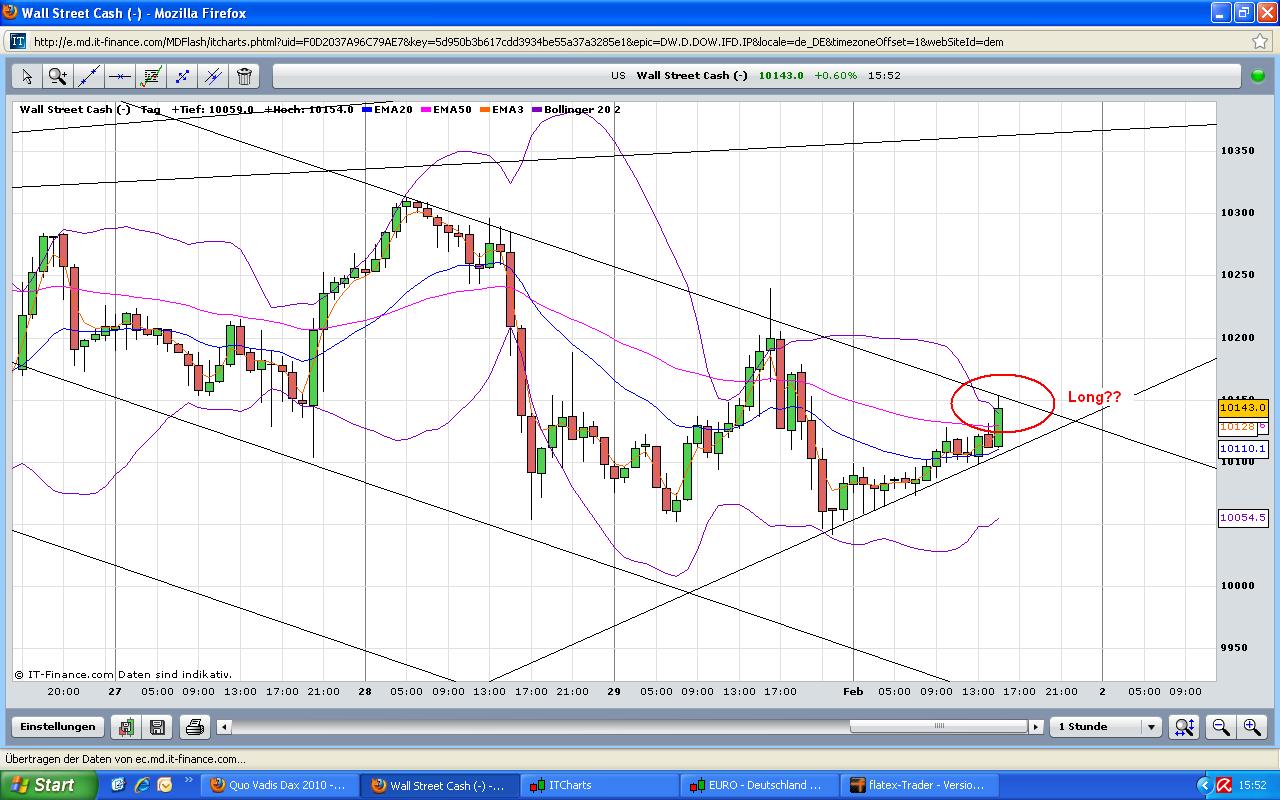Click the +0.60% change value
Screen dimensions: 1280x800
[835, 76]
